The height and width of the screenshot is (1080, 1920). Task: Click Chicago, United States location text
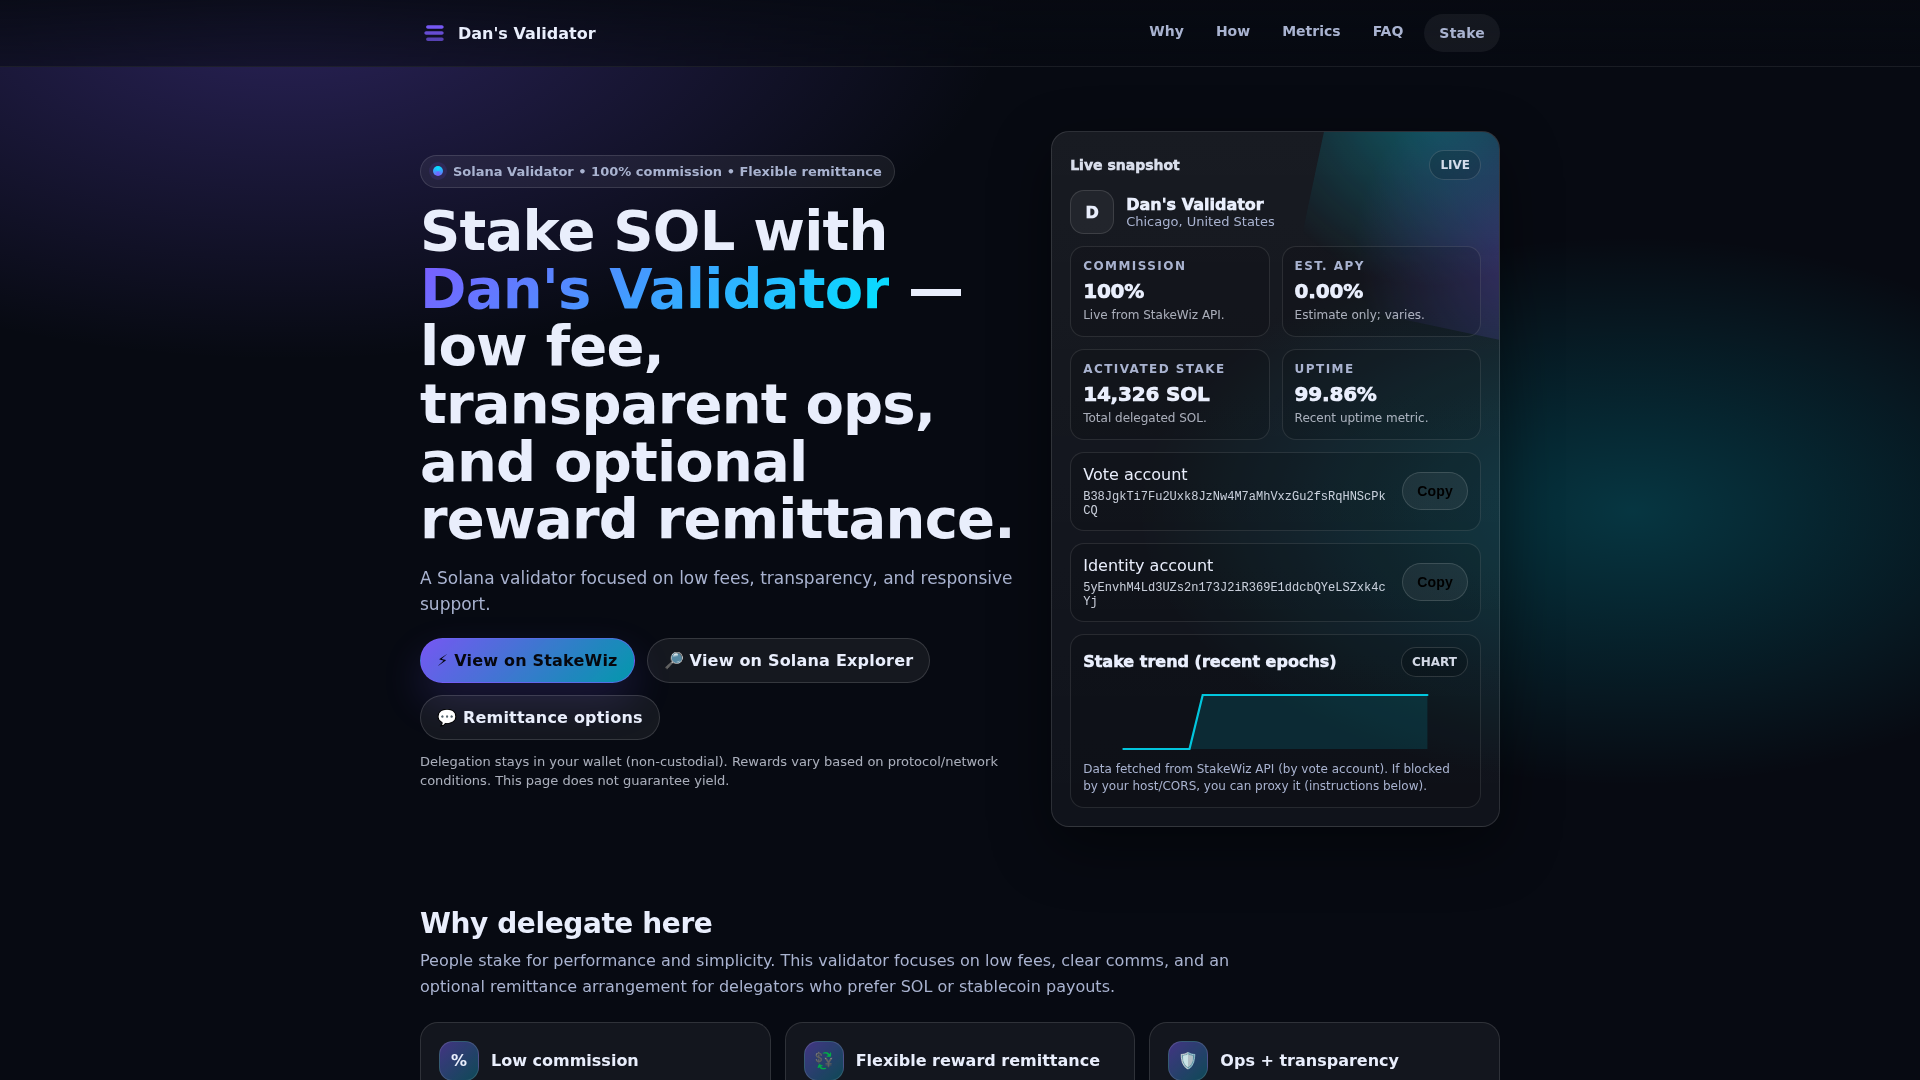point(1200,222)
